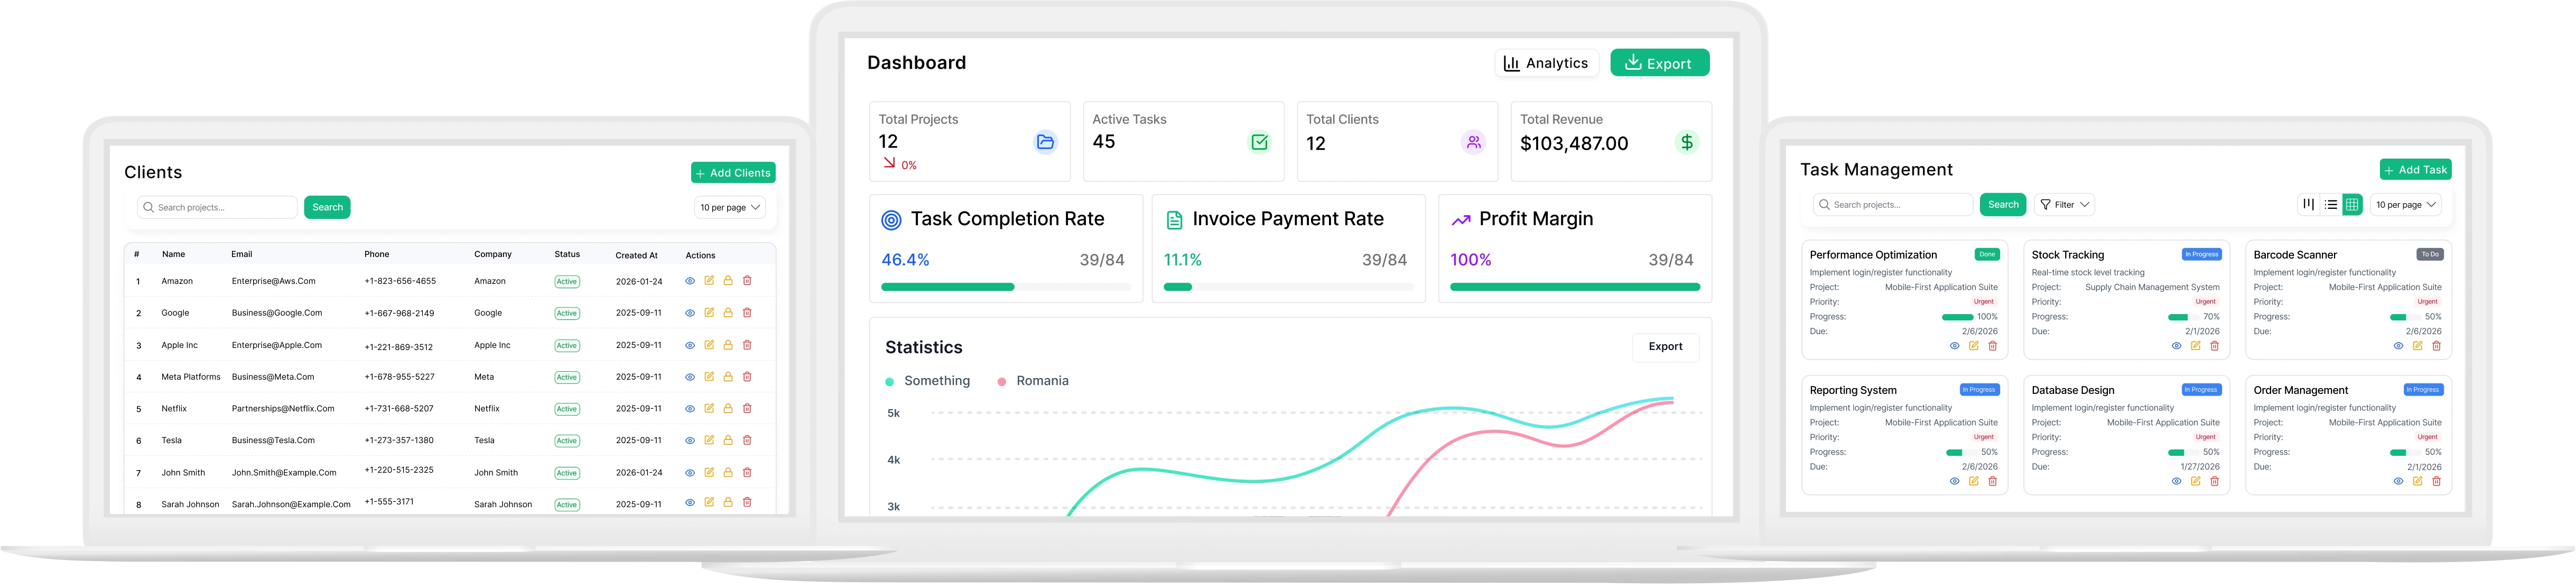This screenshot has width=2576, height=588.
Task: Open the 10 per page dropdown in tasks
Action: pos(2406,205)
